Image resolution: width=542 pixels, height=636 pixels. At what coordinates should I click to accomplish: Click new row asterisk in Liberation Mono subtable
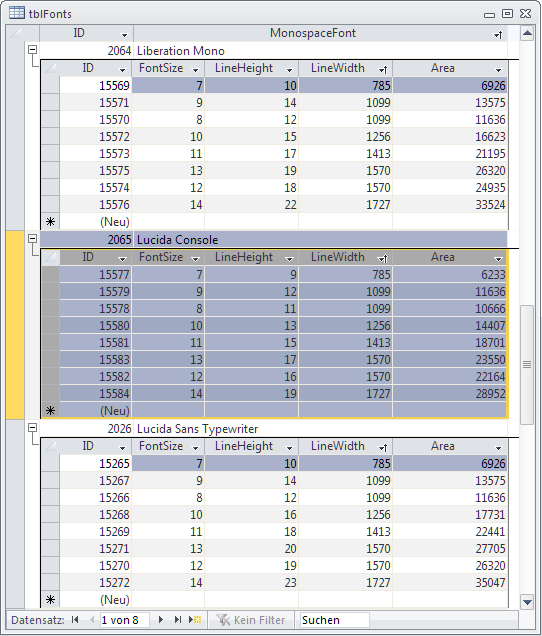[50, 222]
